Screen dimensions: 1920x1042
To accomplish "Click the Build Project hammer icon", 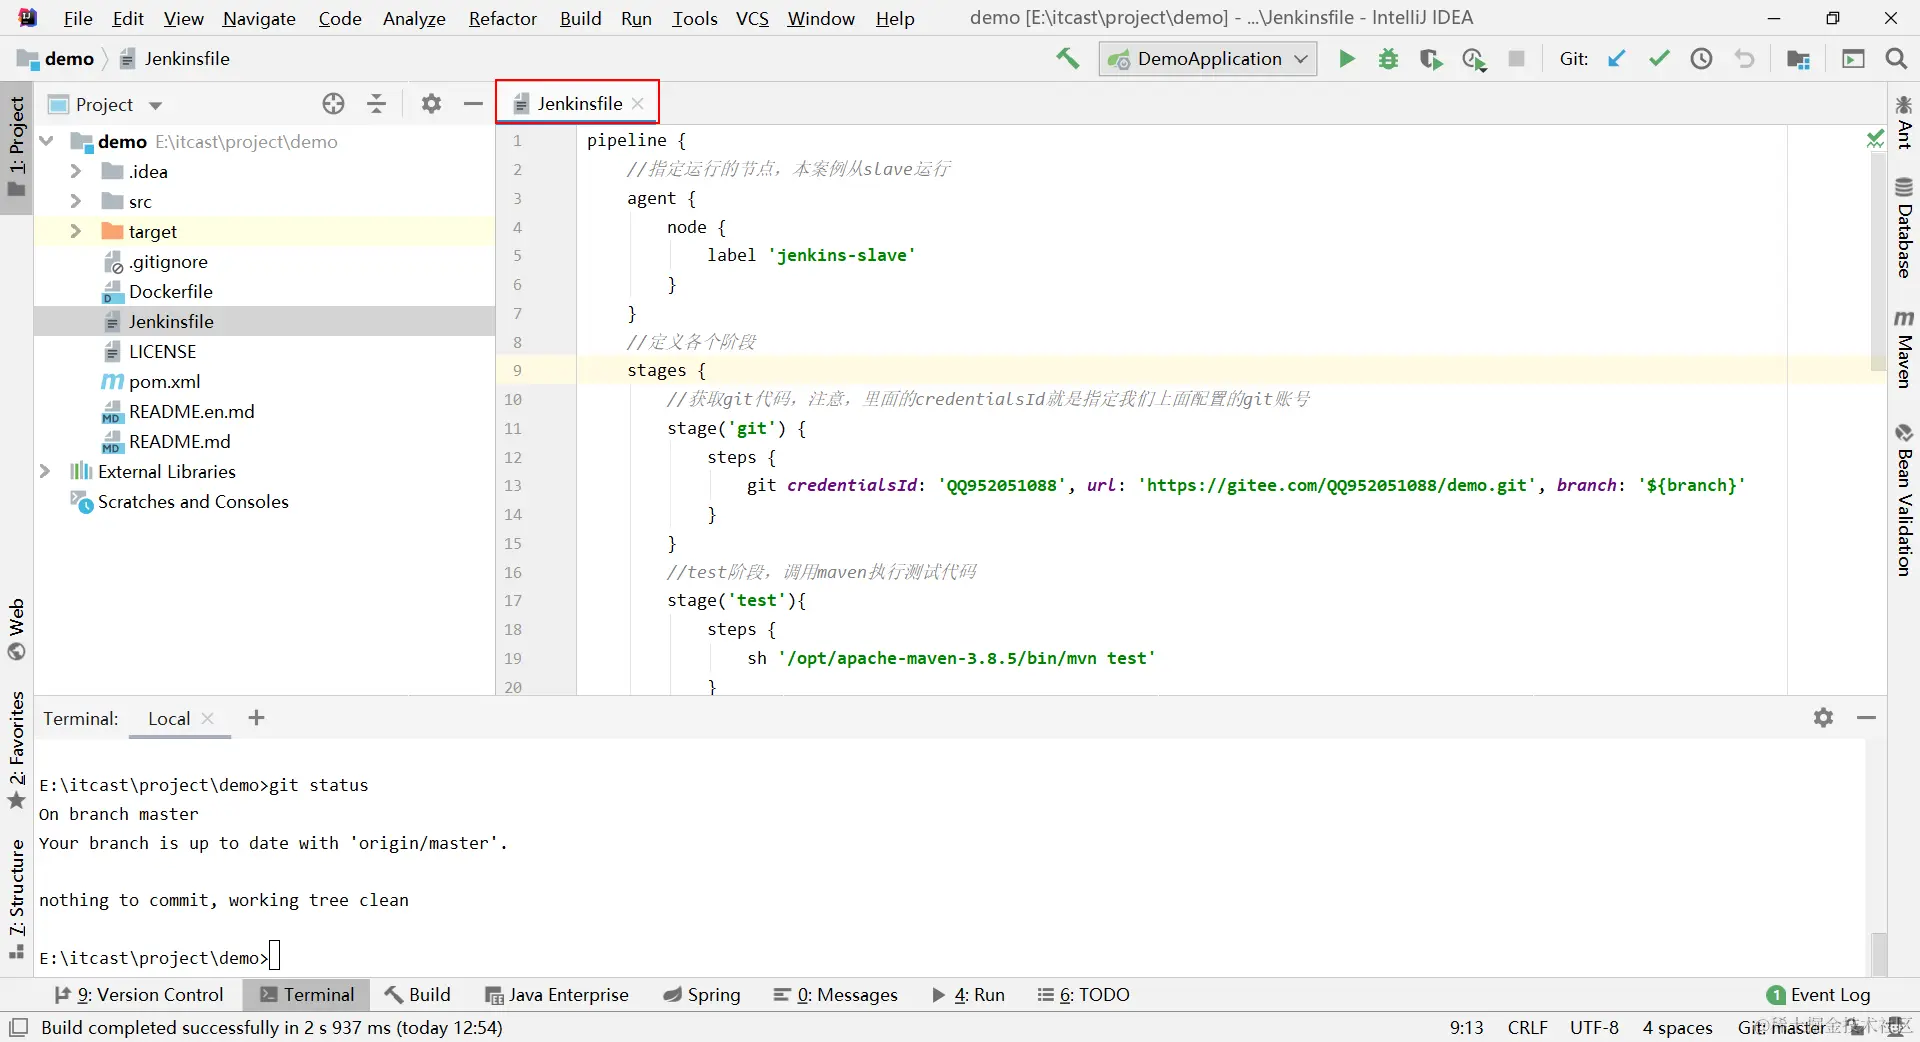I will [1068, 59].
